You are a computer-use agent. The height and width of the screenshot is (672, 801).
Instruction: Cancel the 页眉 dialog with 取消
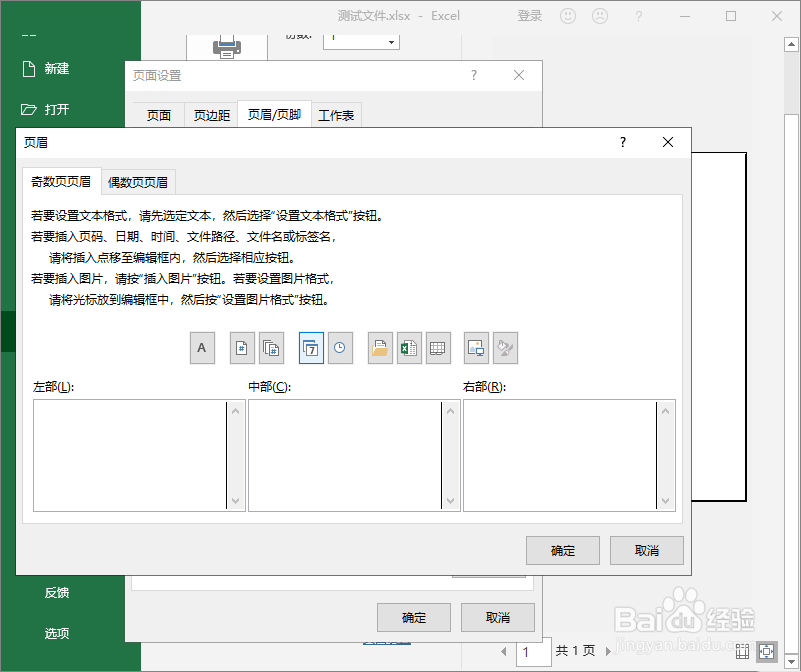646,550
